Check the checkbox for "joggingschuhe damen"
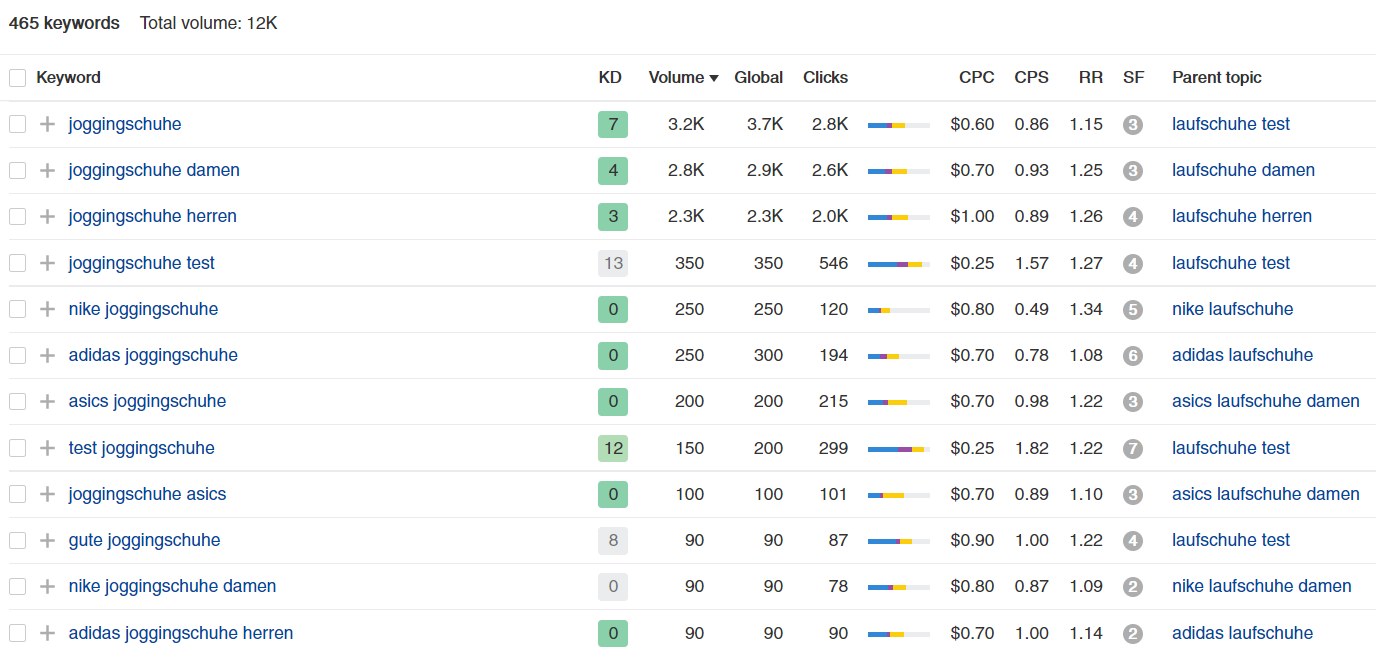The width and height of the screenshot is (1376, 647). (16, 170)
